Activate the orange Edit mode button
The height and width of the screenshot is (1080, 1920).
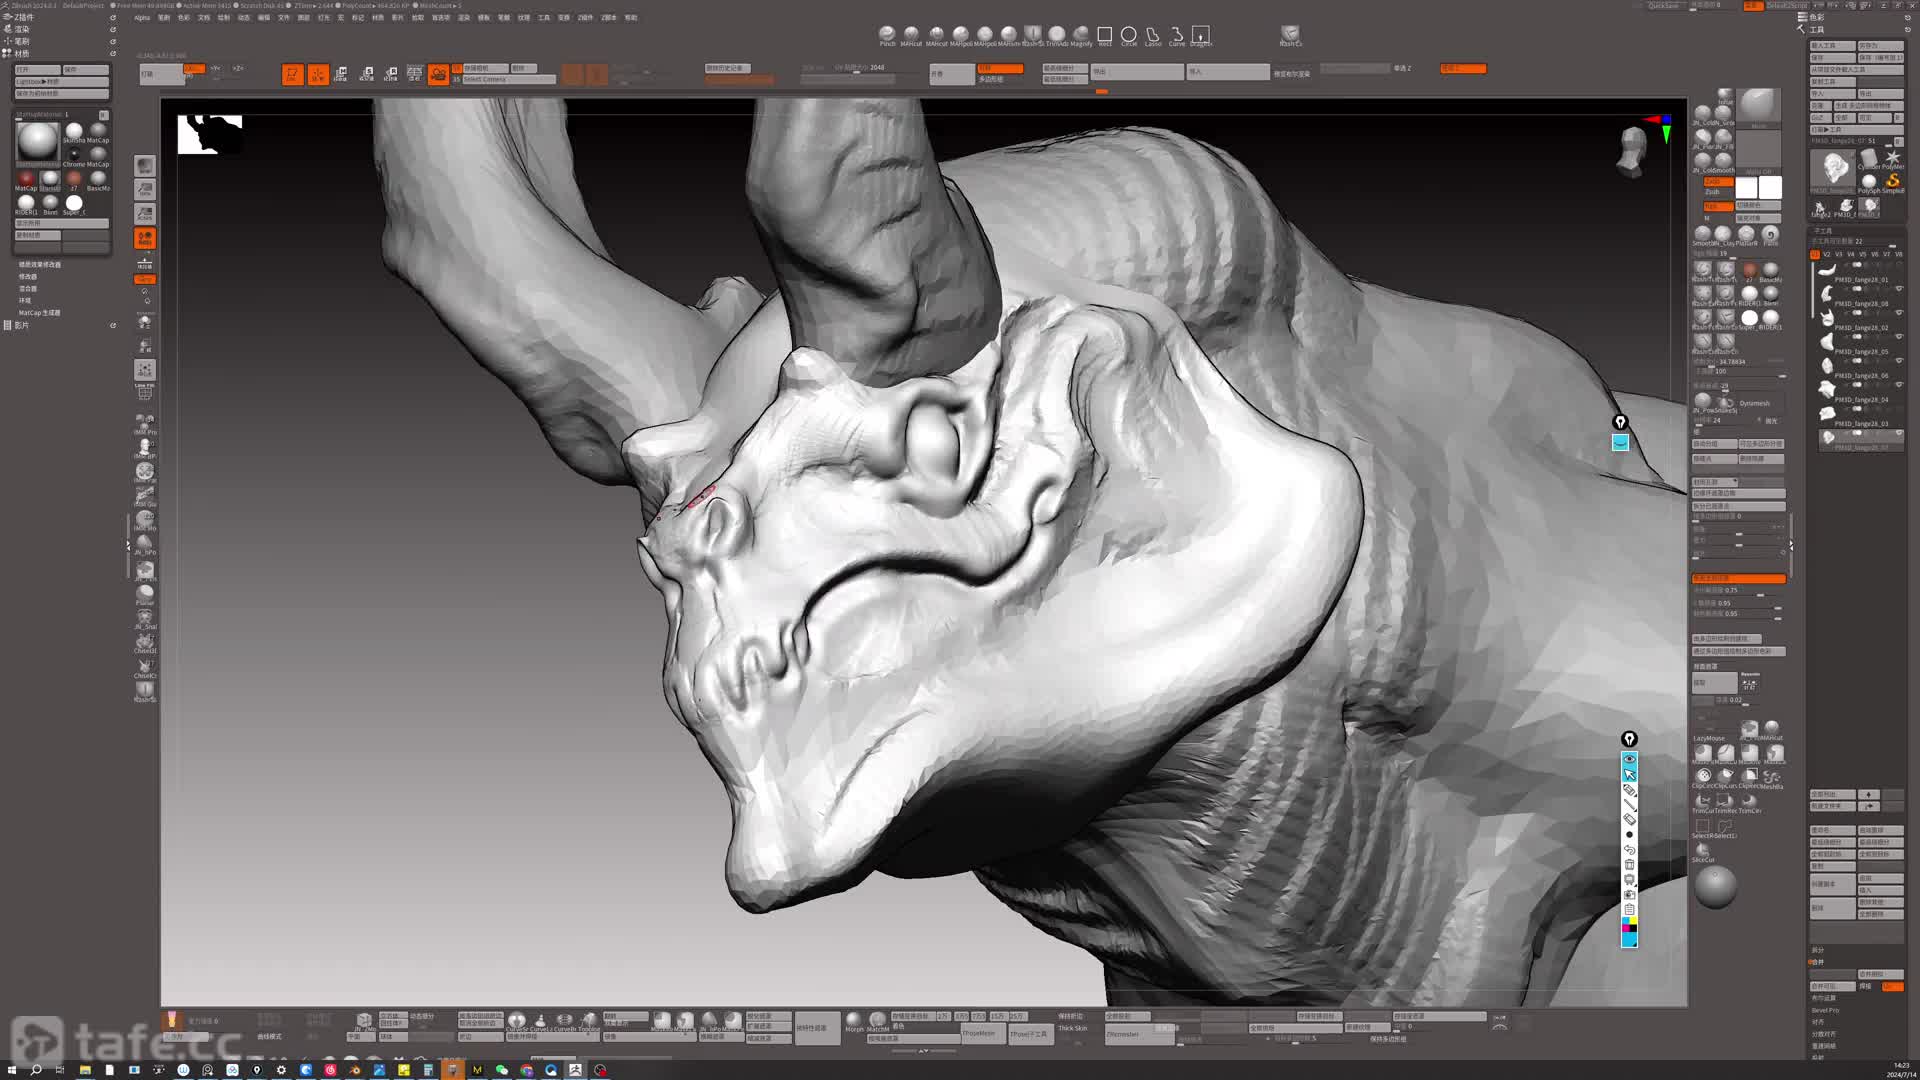point(292,75)
